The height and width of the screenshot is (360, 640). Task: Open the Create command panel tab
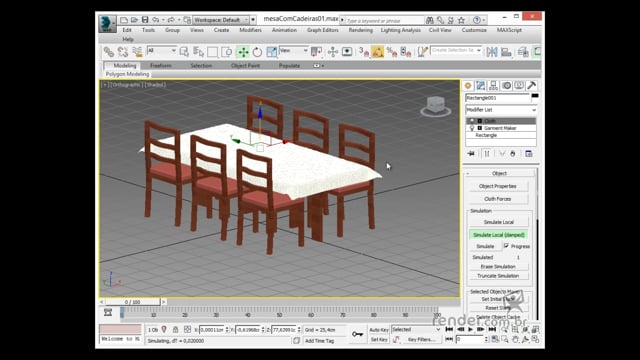click(x=468, y=85)
